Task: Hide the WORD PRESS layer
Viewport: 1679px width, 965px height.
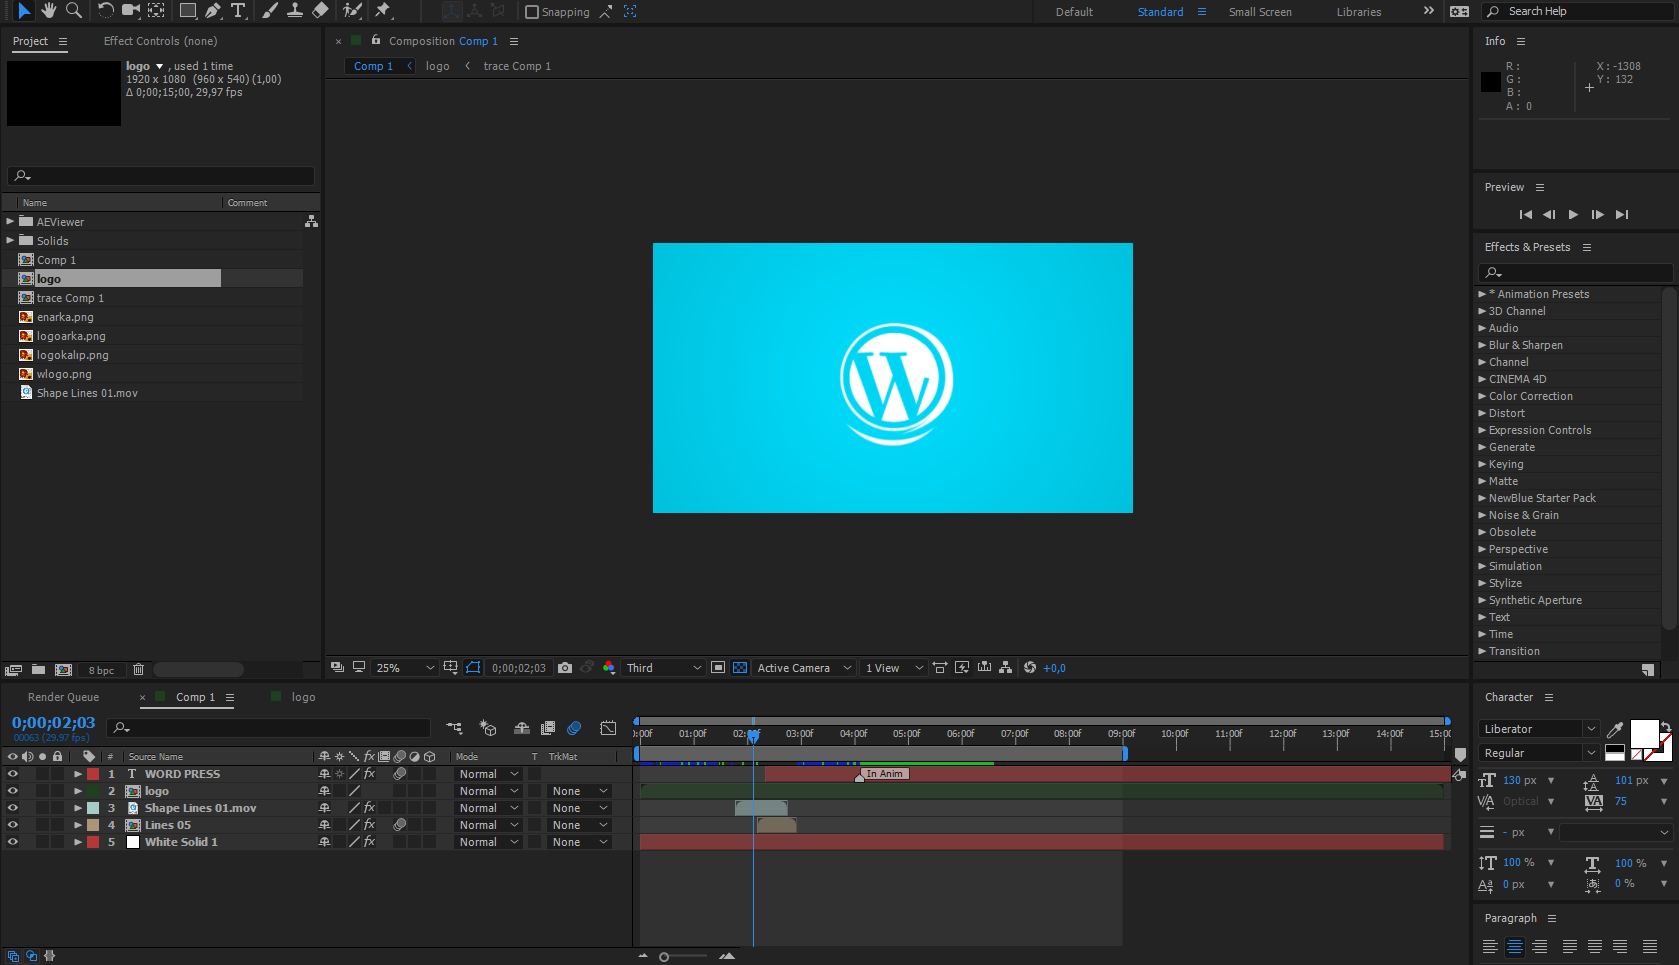Action: tap(13, 774)
